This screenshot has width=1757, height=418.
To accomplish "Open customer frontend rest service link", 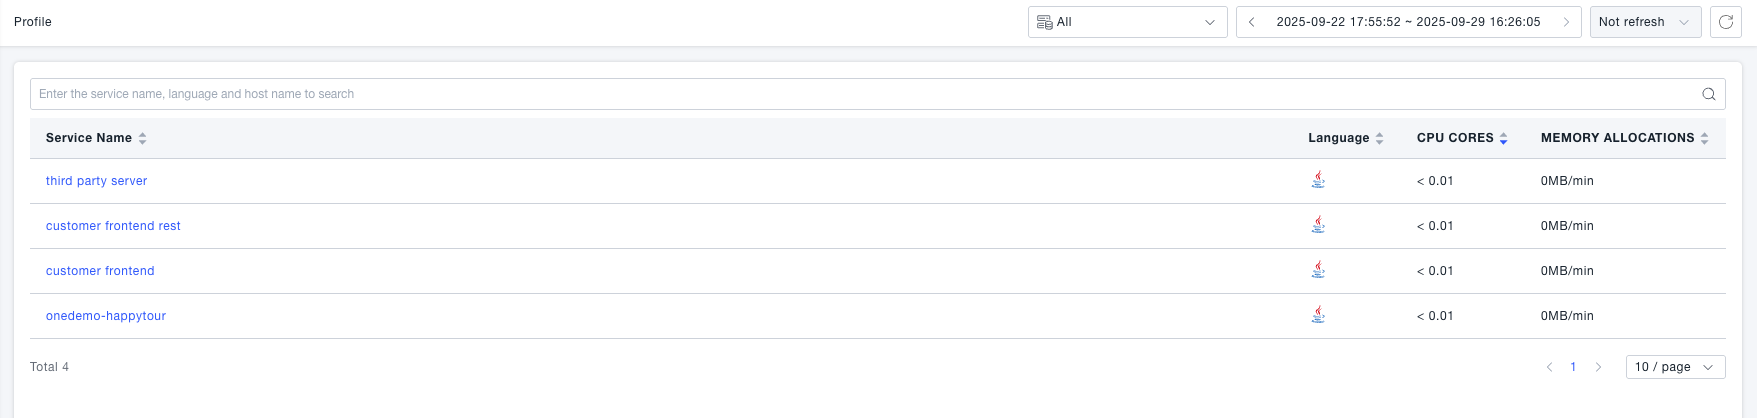I will point(113,226).
